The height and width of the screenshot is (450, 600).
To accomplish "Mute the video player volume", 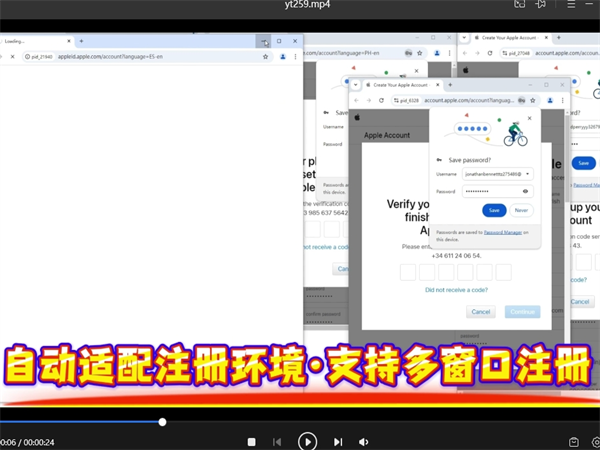I will 364,442.
